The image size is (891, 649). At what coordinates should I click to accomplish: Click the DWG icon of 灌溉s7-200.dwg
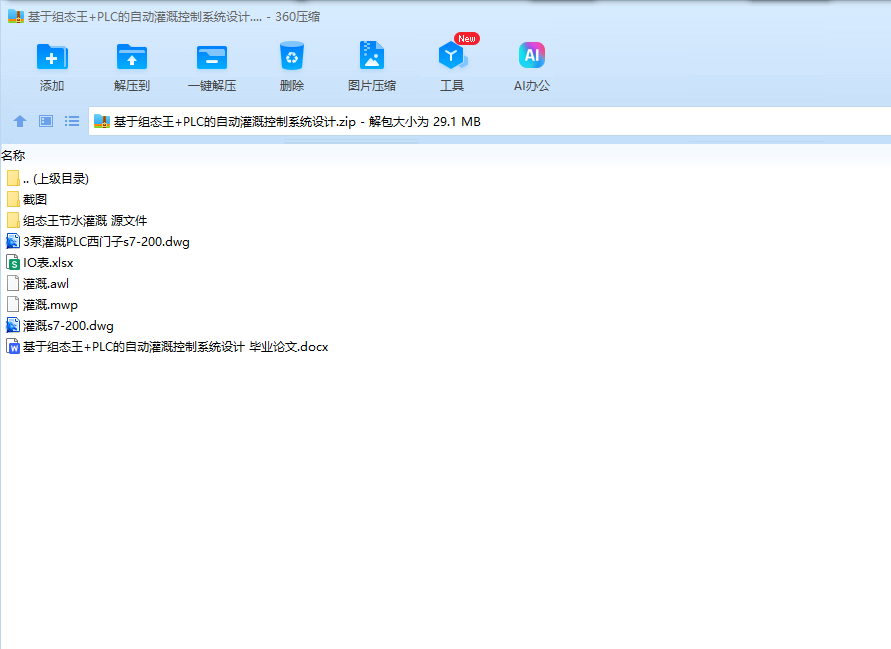tap(13, 326)
